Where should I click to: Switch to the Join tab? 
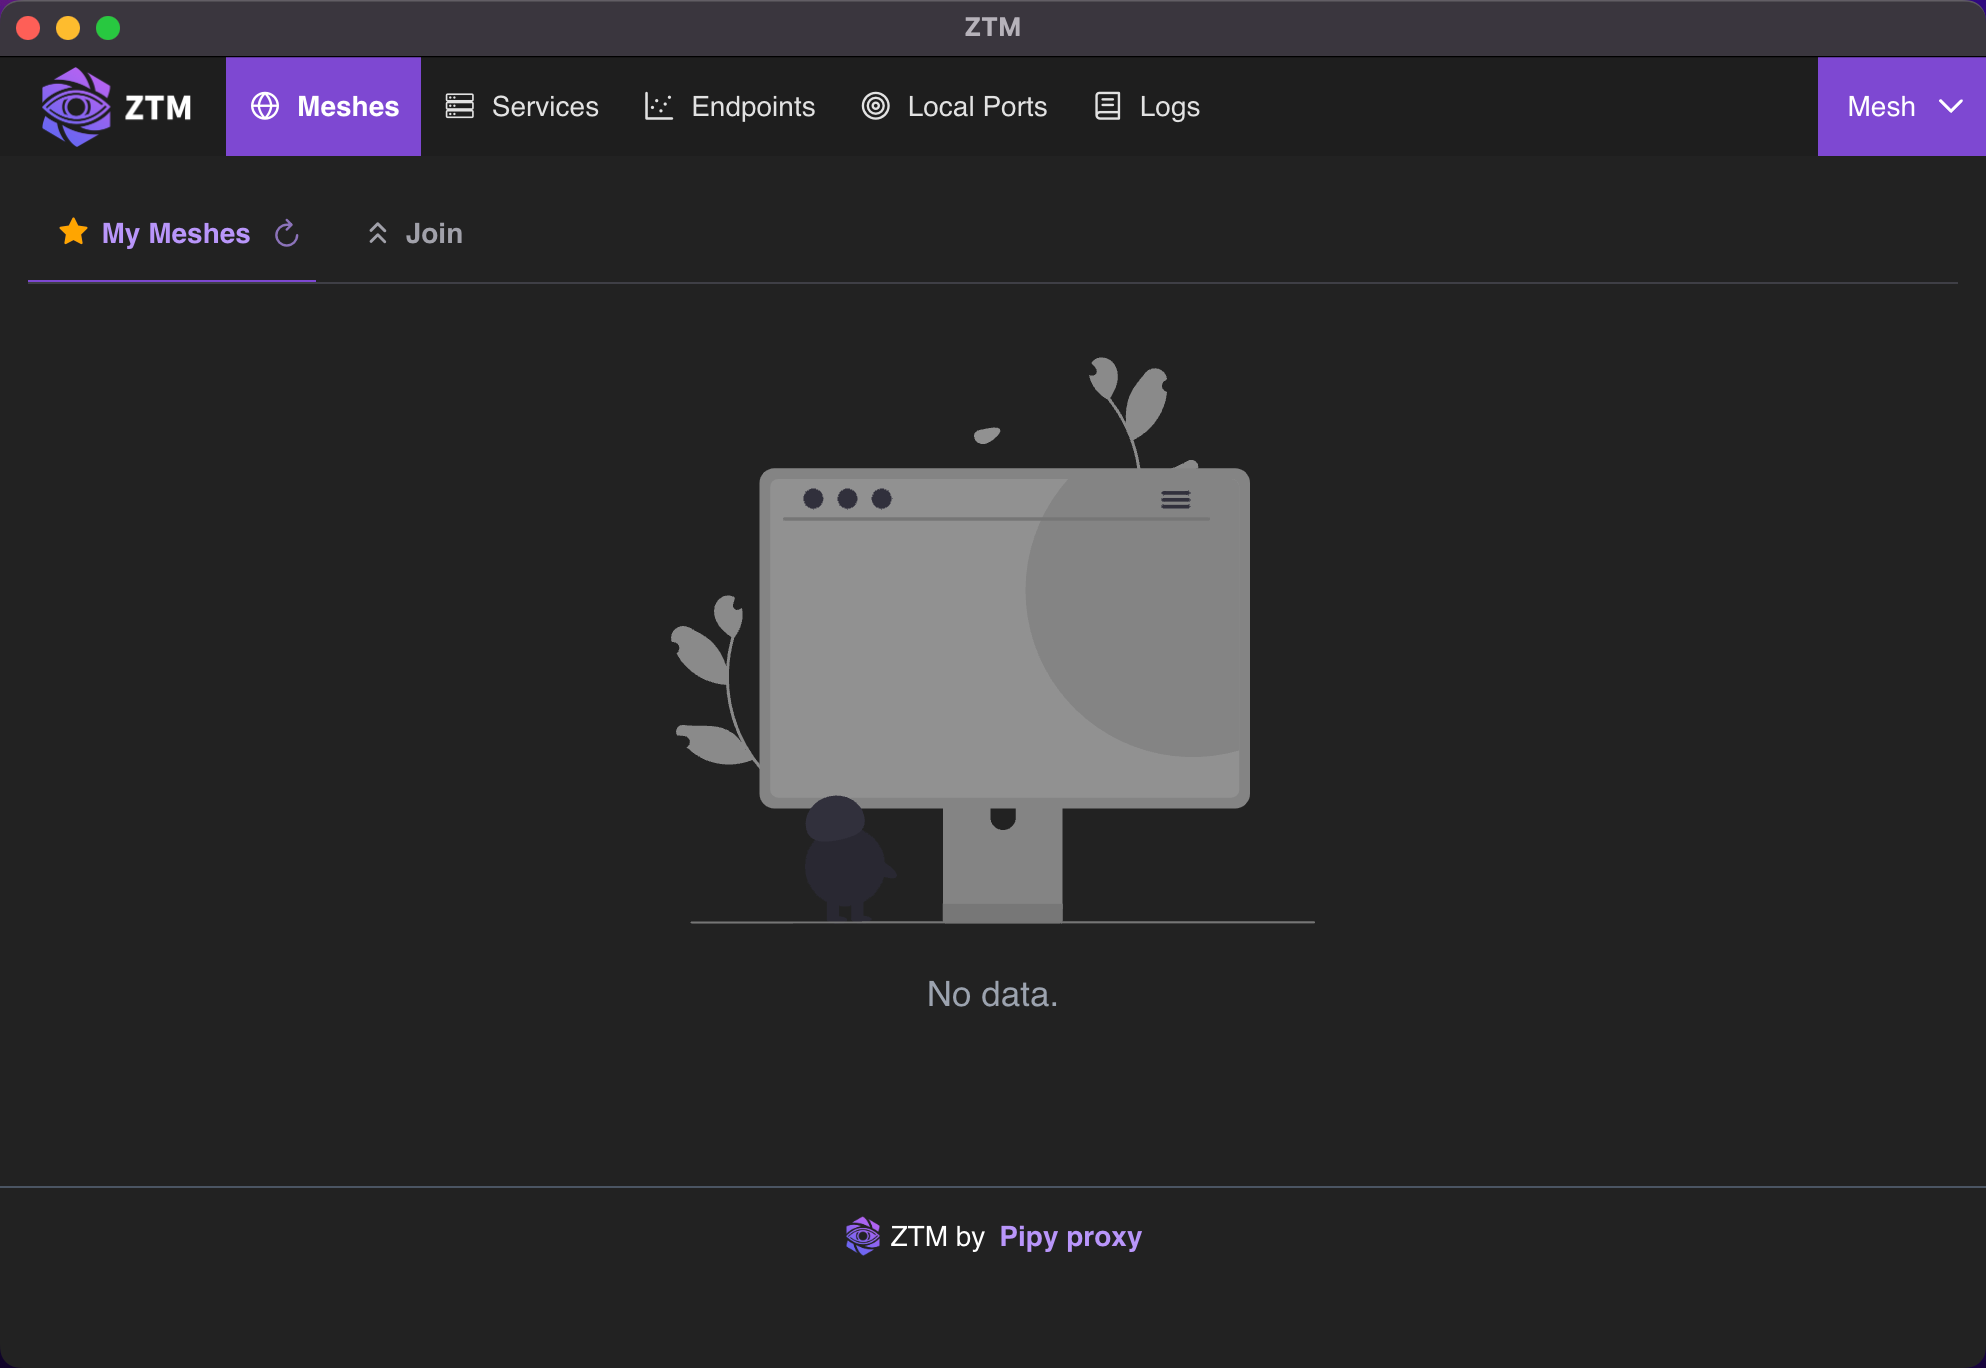(433, 233)
